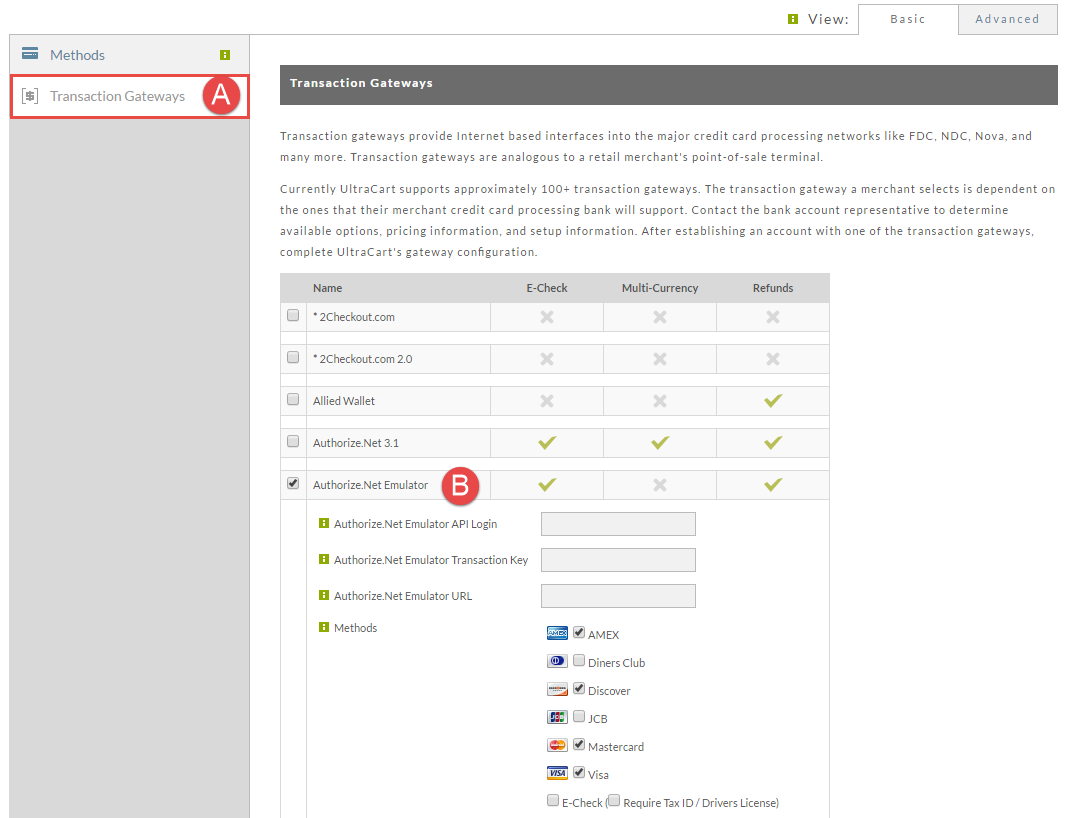Click Refunds checkmark for Authorize.Net 3.1

pyautogui.click(x=773, y=443)
